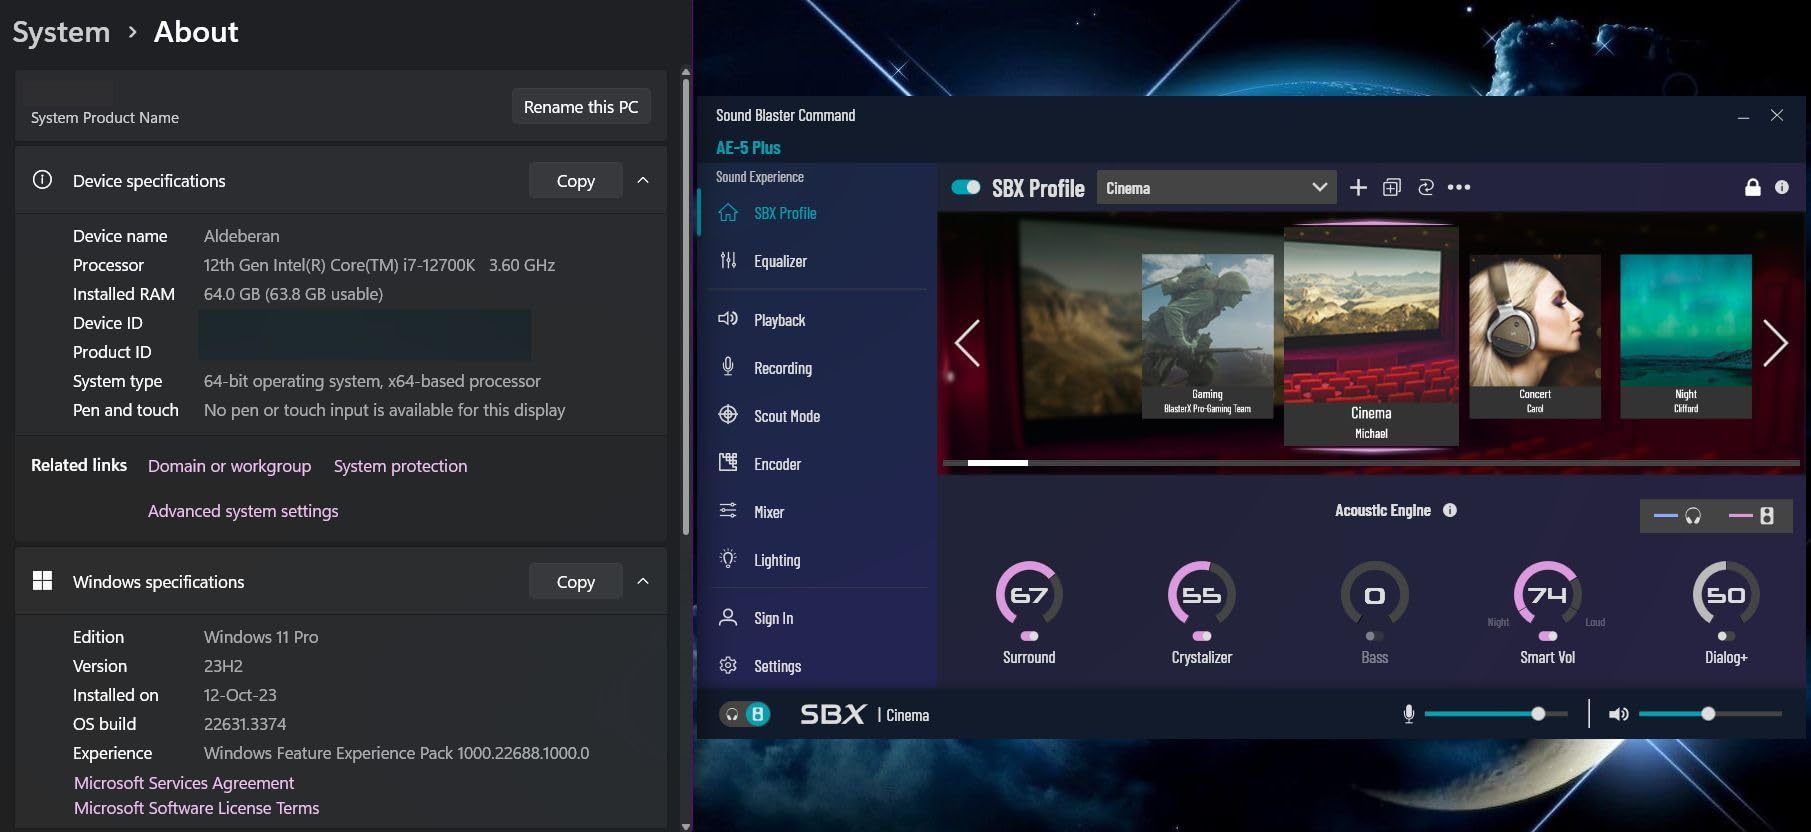
Task: Select the Concert profile thumbnail
Action: click(x=1535, y=336)
